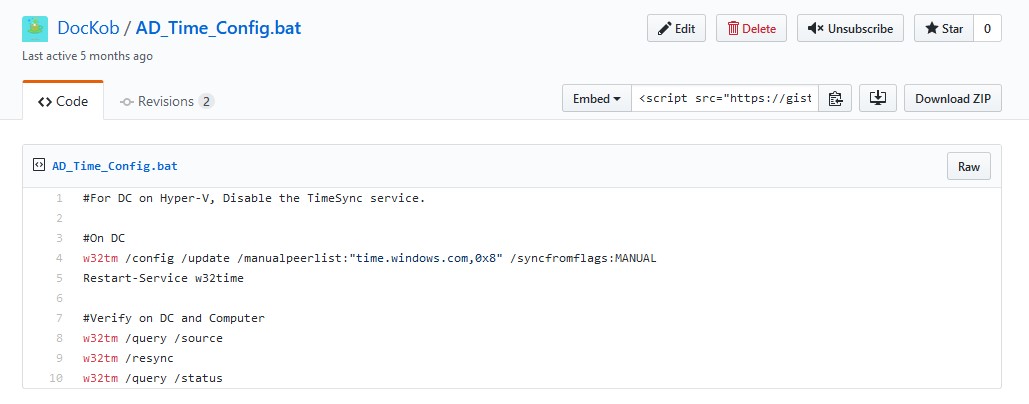Screen dimensions: 1029x404
Task: Click the embed script URL field
Action: [725, 99]
